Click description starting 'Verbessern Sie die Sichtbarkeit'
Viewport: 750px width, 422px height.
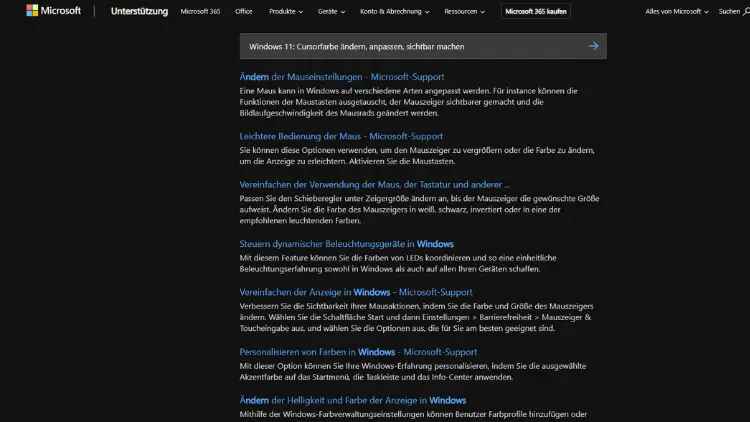coord(416,317)
